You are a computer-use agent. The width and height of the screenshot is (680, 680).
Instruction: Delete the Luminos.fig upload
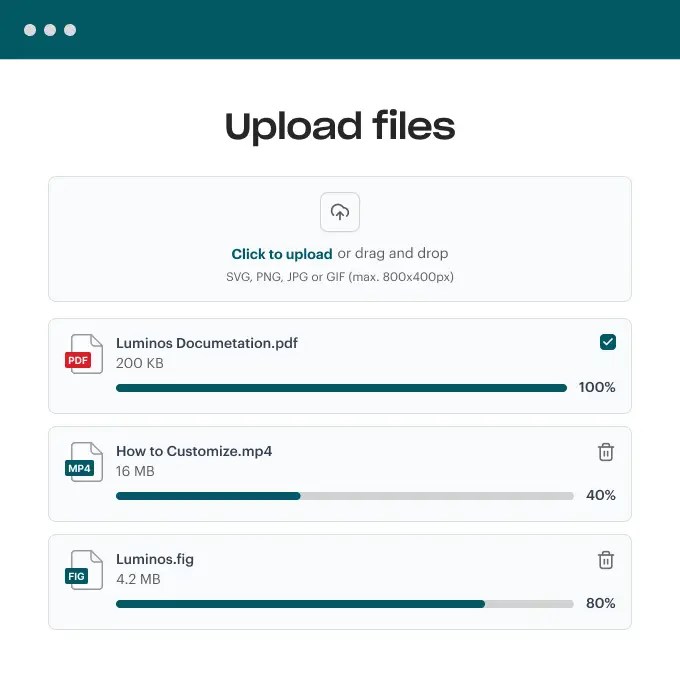tap(605, 560)
